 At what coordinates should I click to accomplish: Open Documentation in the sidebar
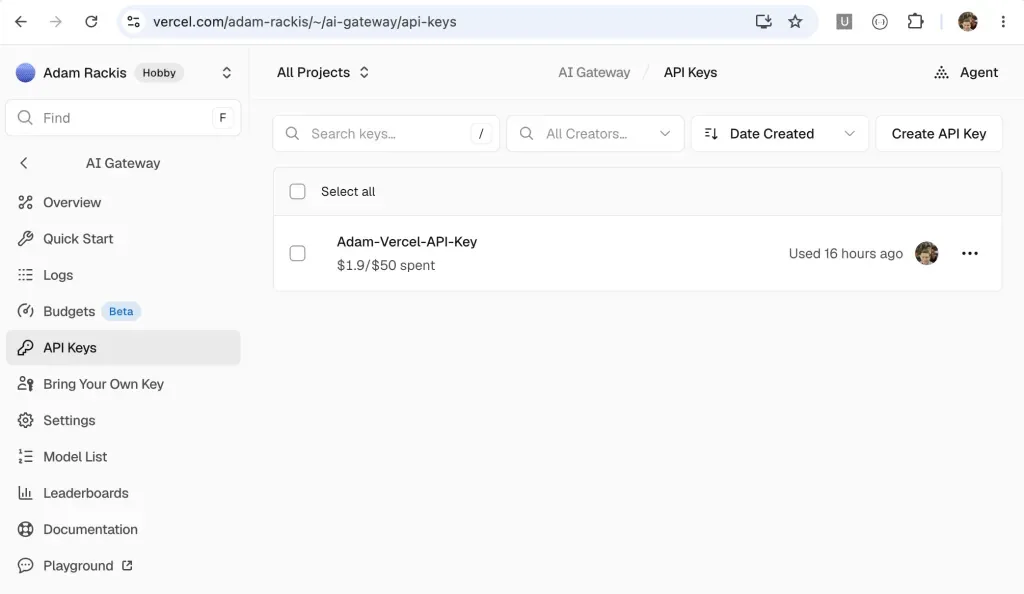[x=123, y=529]
